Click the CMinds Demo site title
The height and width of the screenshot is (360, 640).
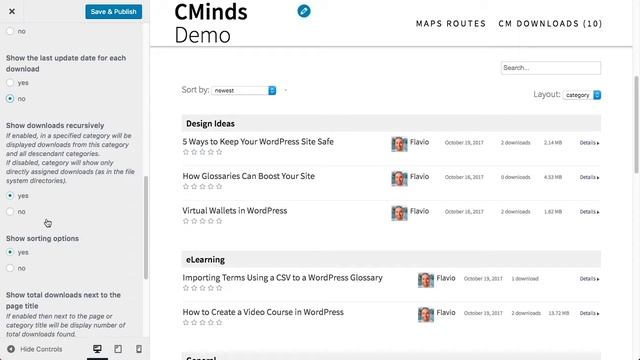[211, 23]
